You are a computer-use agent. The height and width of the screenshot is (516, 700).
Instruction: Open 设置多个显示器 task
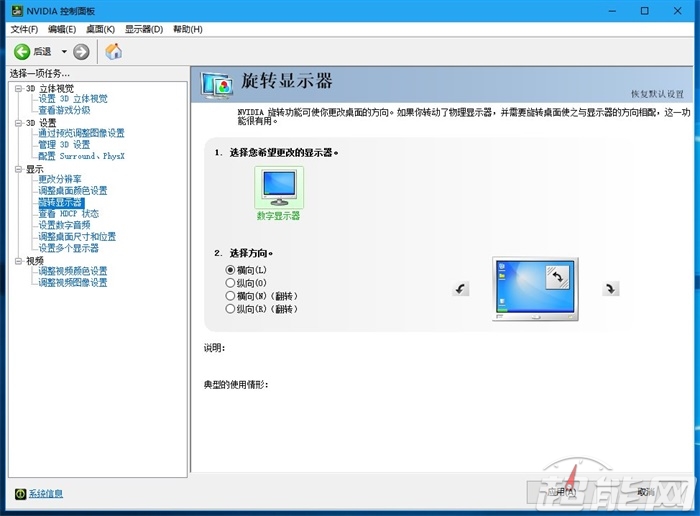(x=68, y=248)
